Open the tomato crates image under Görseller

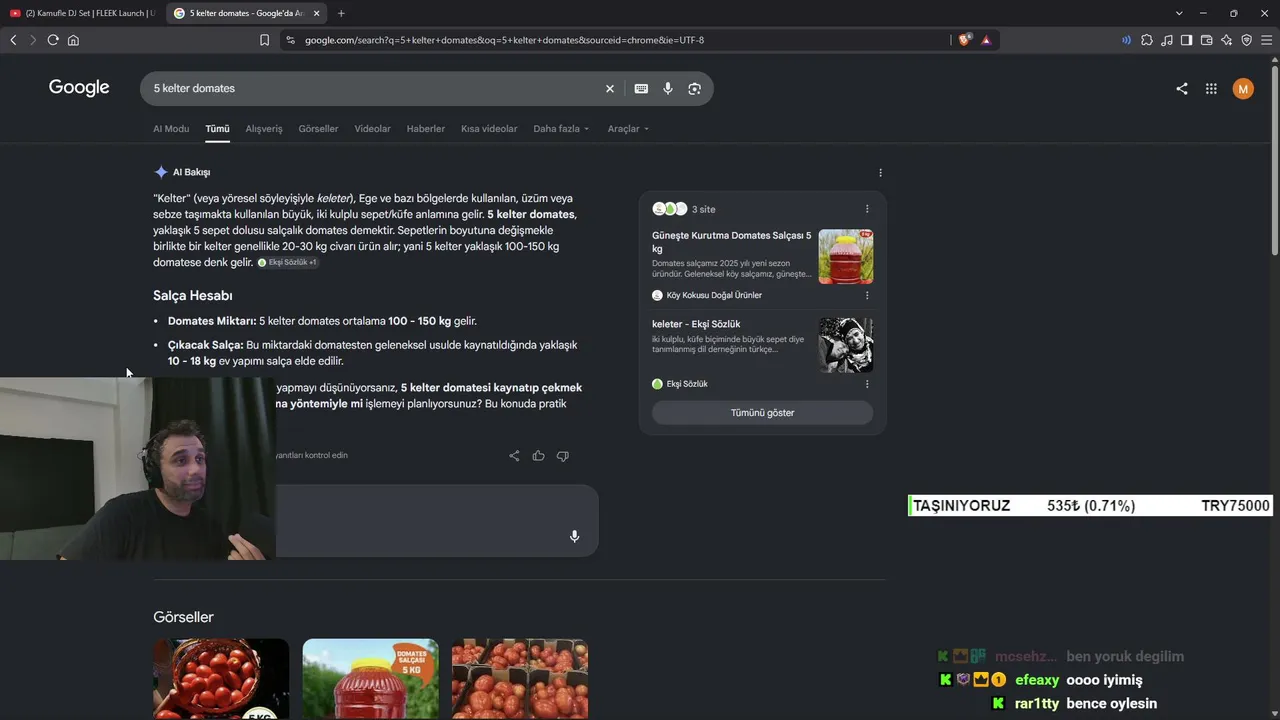tap(520, 679)
